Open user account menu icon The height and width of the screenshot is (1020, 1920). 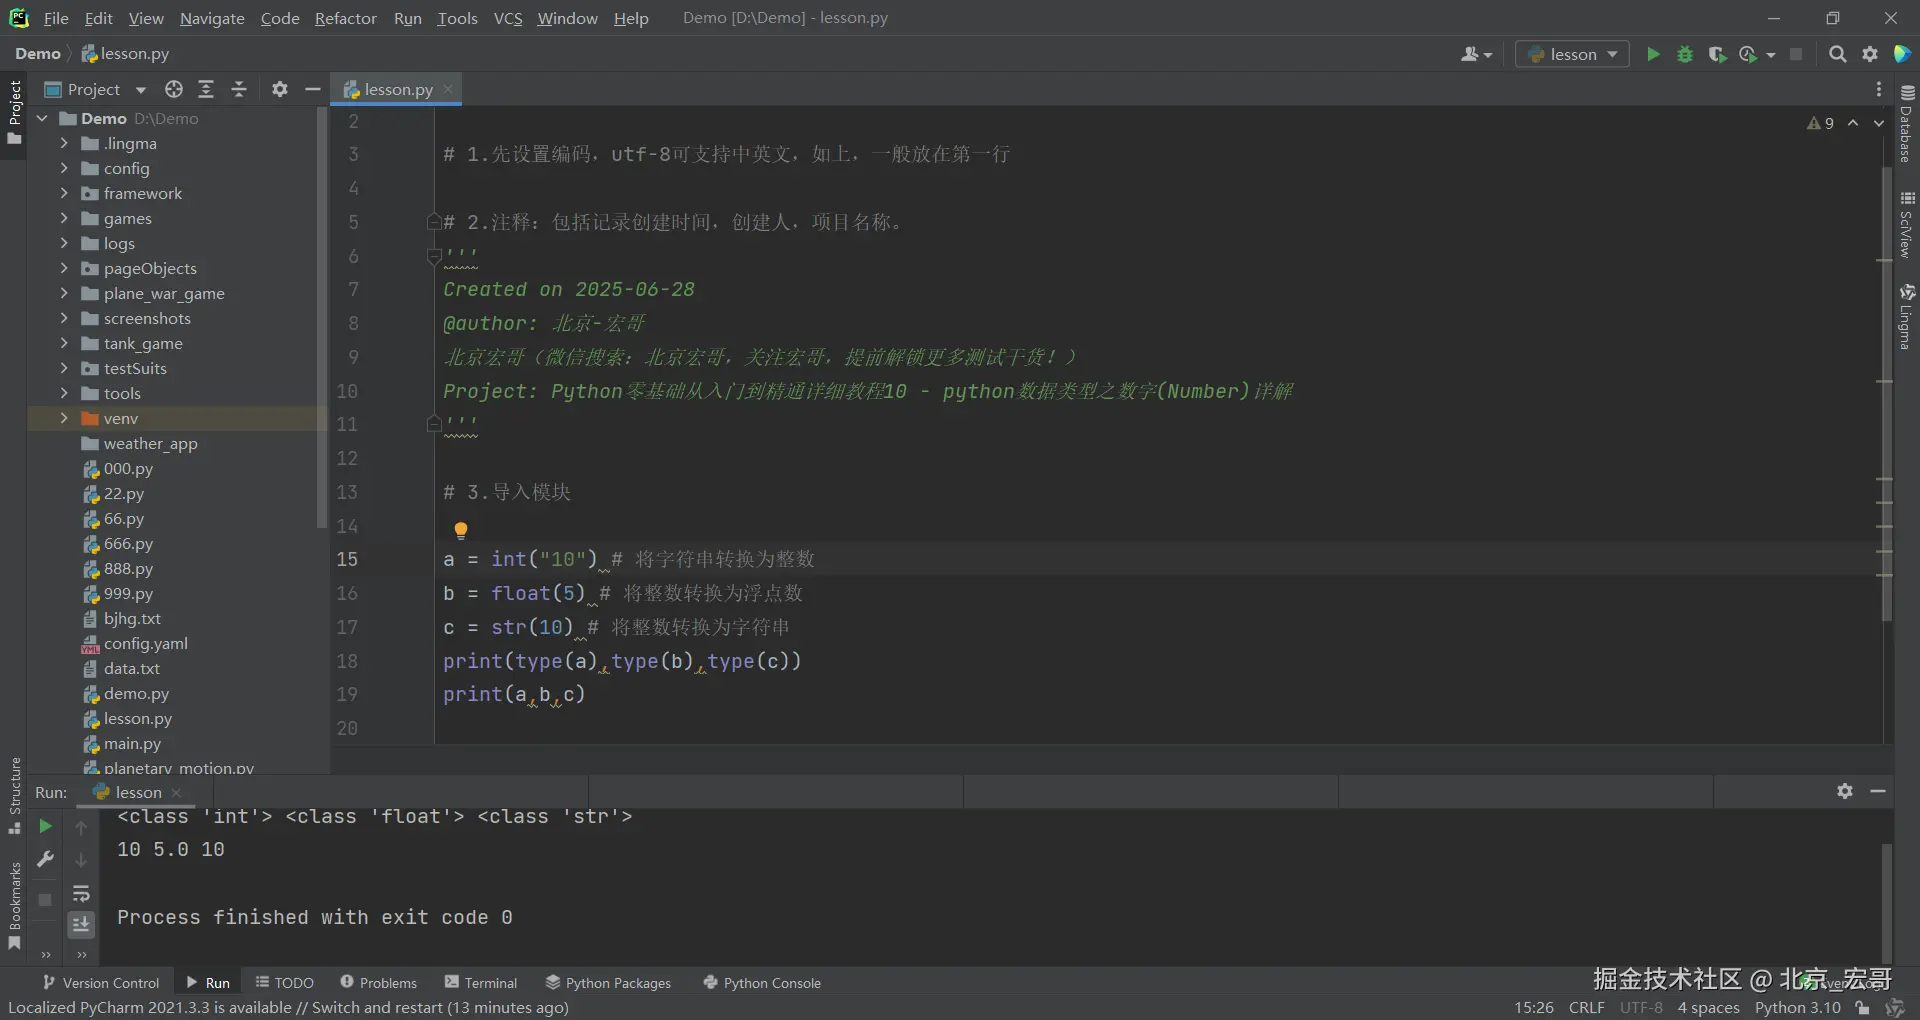click(1476, 54)
